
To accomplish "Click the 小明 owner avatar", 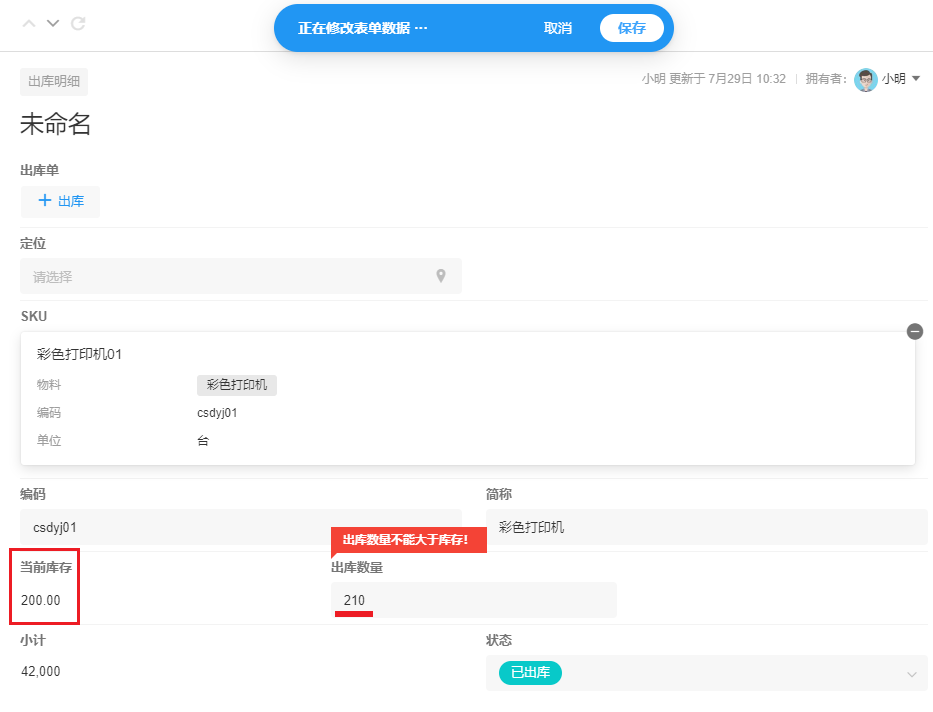I will point(865,80).
